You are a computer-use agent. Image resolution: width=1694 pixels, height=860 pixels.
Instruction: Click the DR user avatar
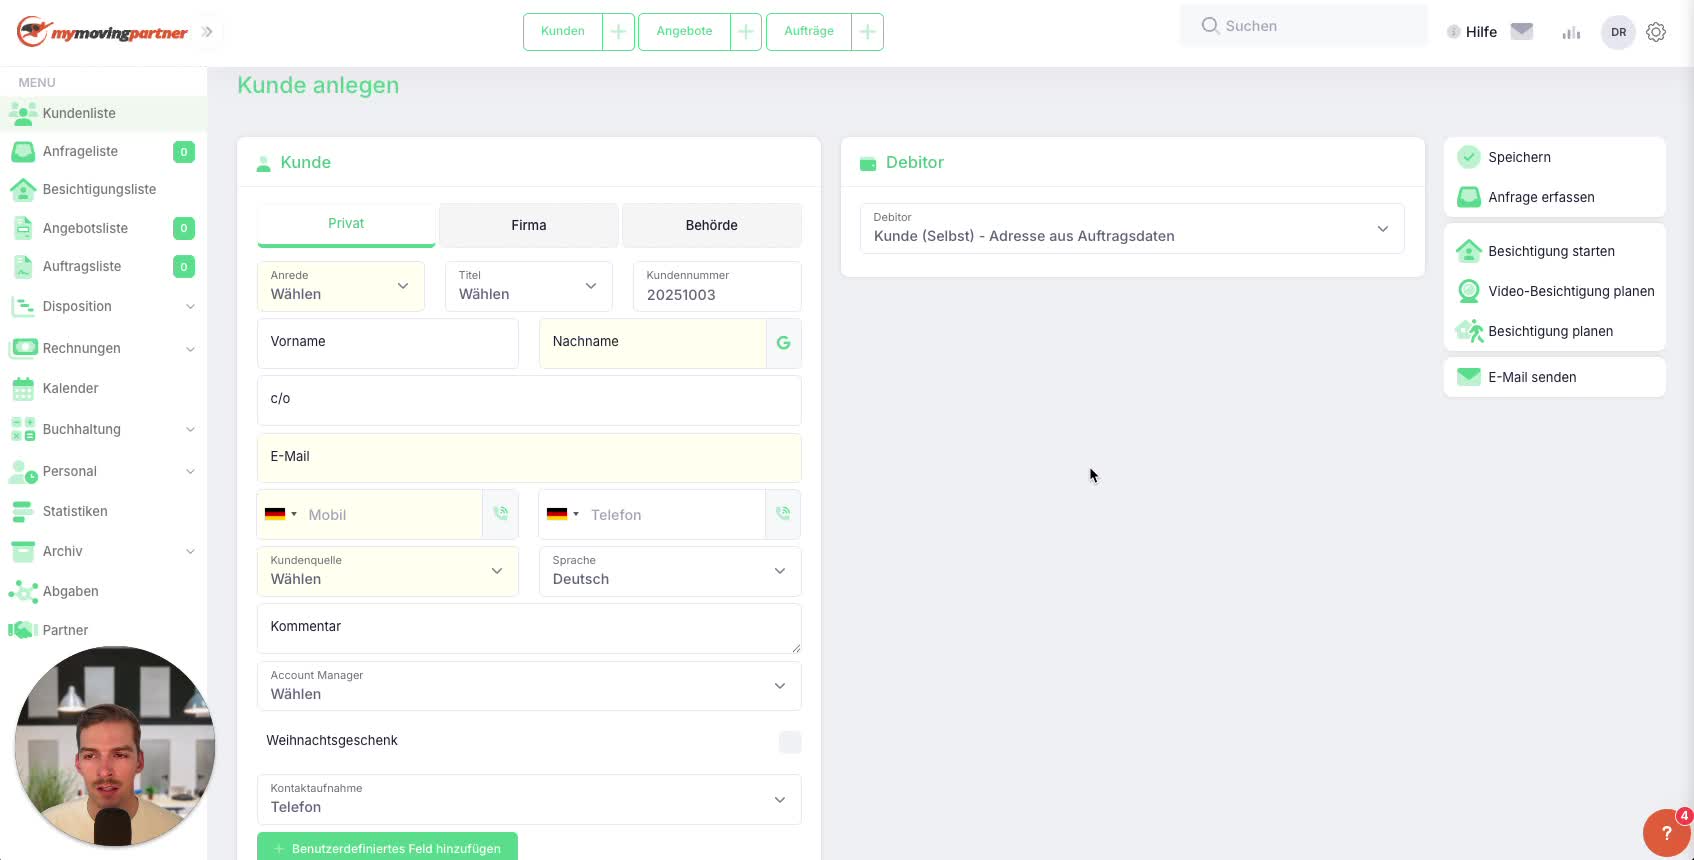[x=1618, y=32]
